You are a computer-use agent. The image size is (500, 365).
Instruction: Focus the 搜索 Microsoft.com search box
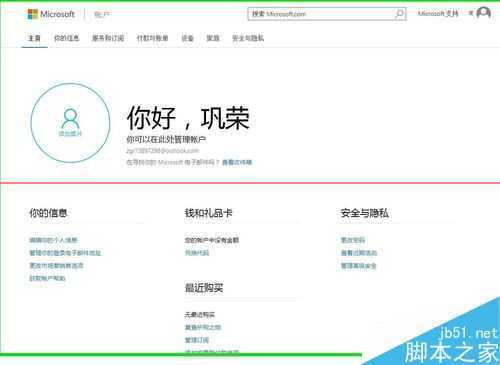click(327, 14)
